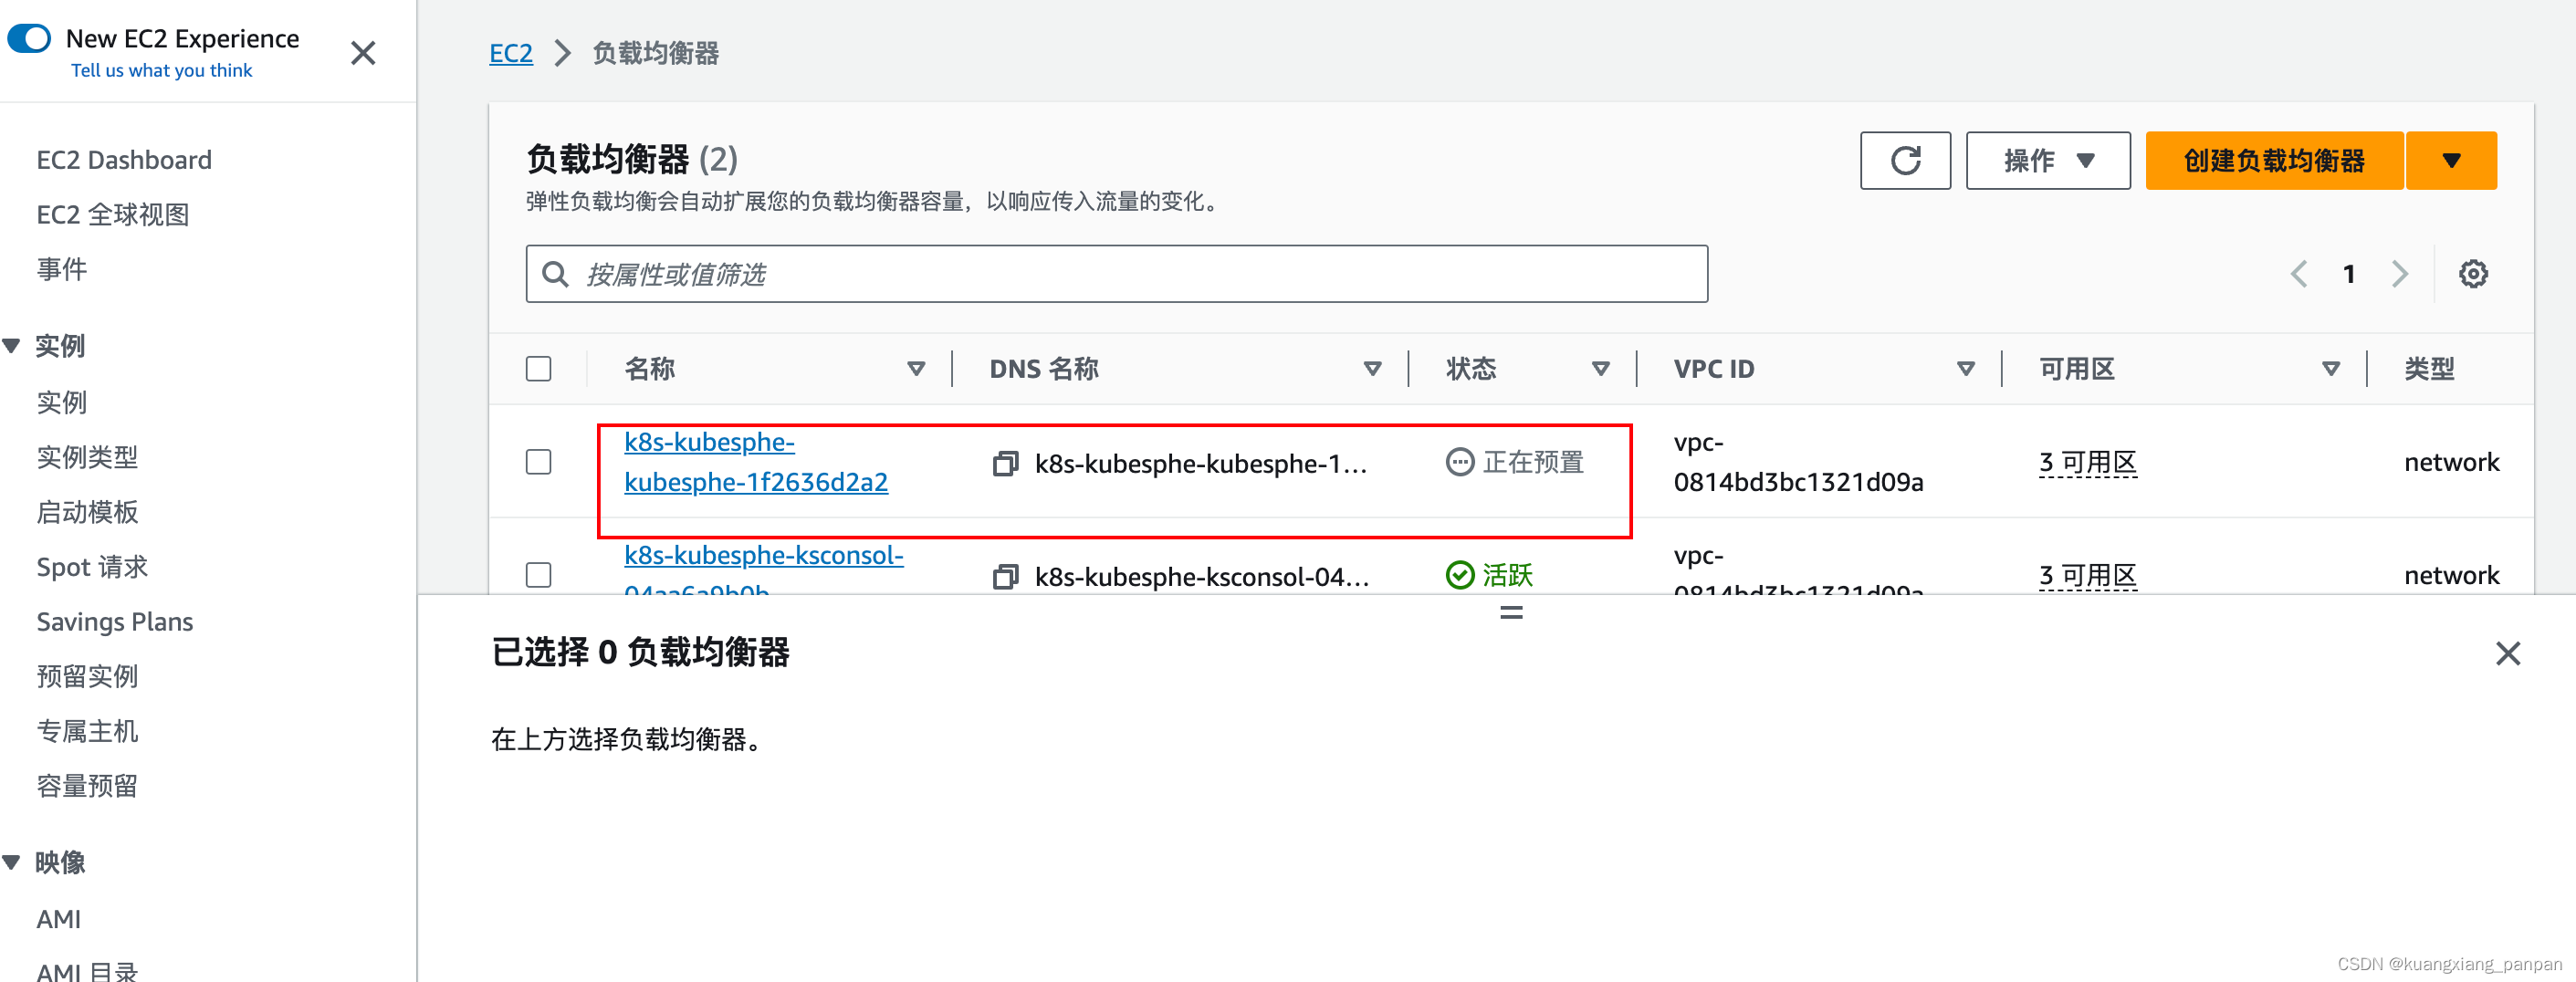The width and height of the screenshot is (2576, 982).
Task: Open 启动模板 in the sidebar
Action: (87, 512)
